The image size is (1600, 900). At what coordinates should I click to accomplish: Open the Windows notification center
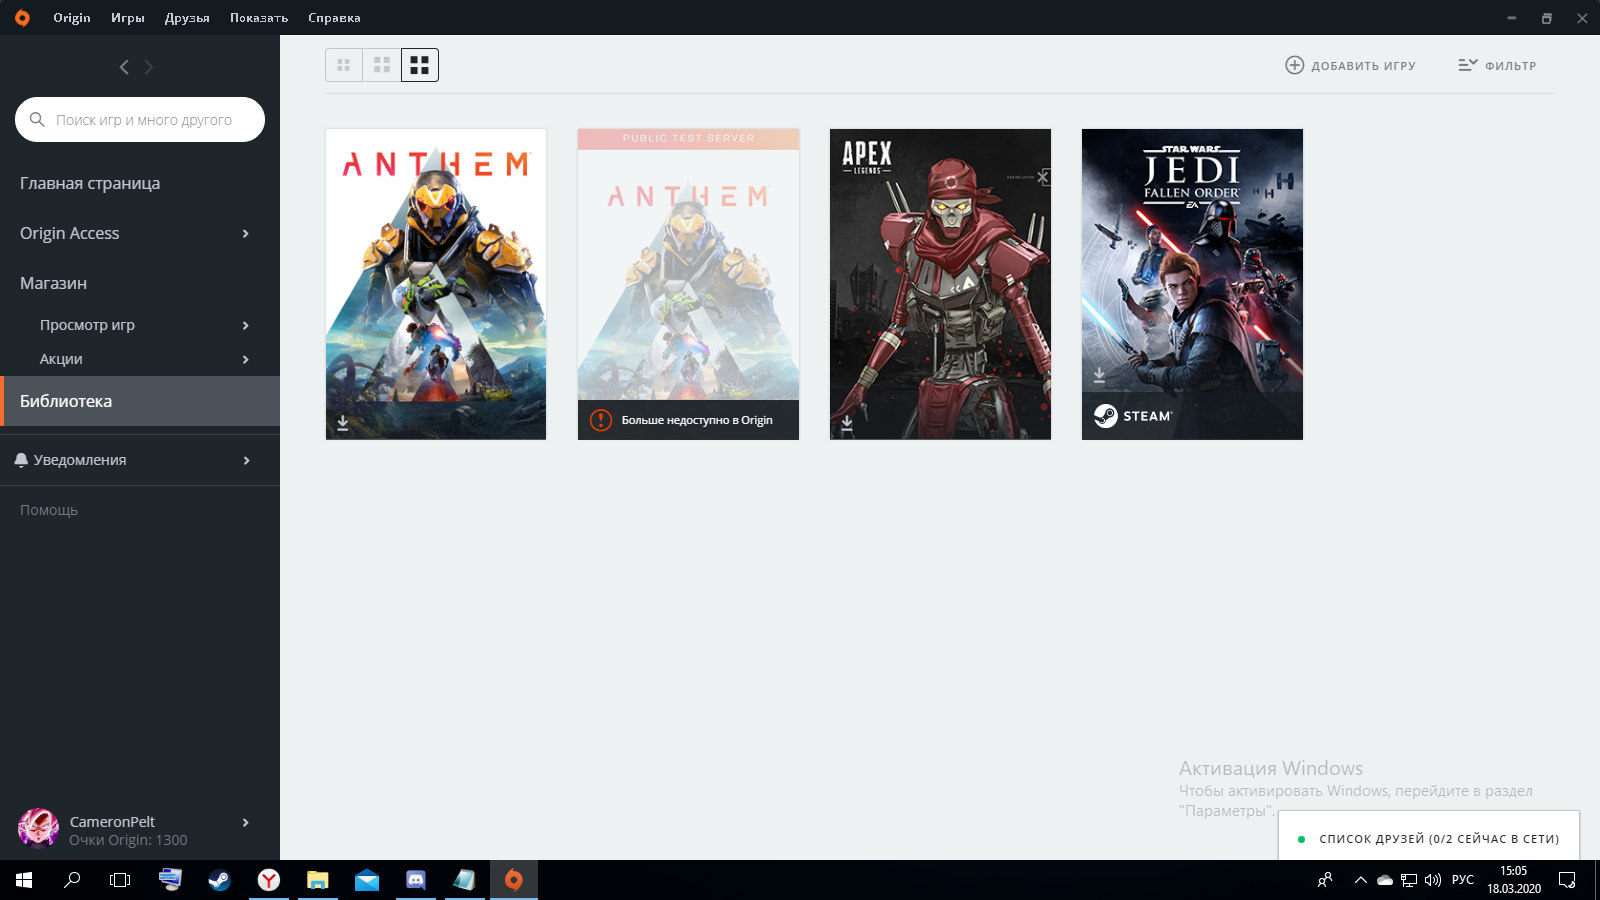coord(1567,880)
